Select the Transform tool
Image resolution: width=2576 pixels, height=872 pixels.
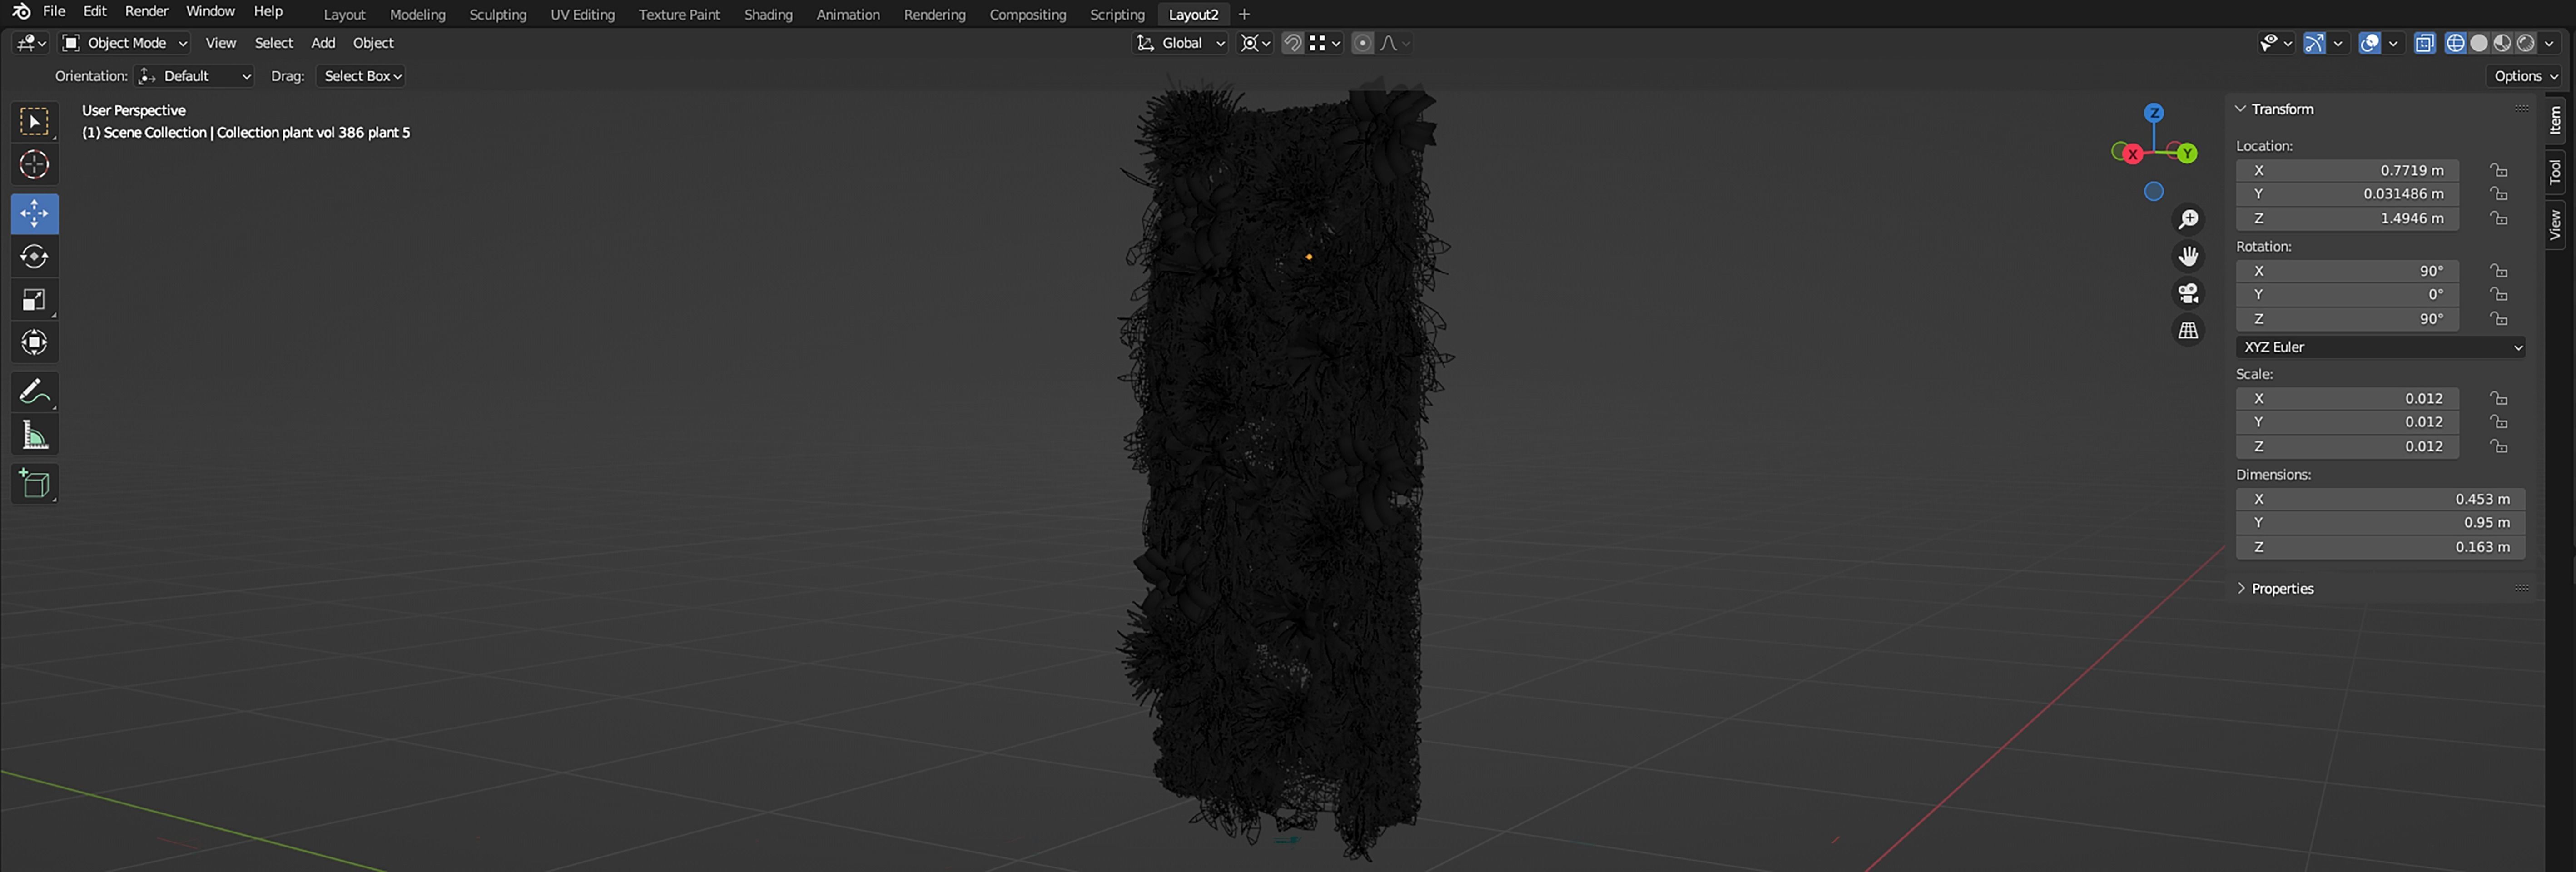(x=34, y=342)
